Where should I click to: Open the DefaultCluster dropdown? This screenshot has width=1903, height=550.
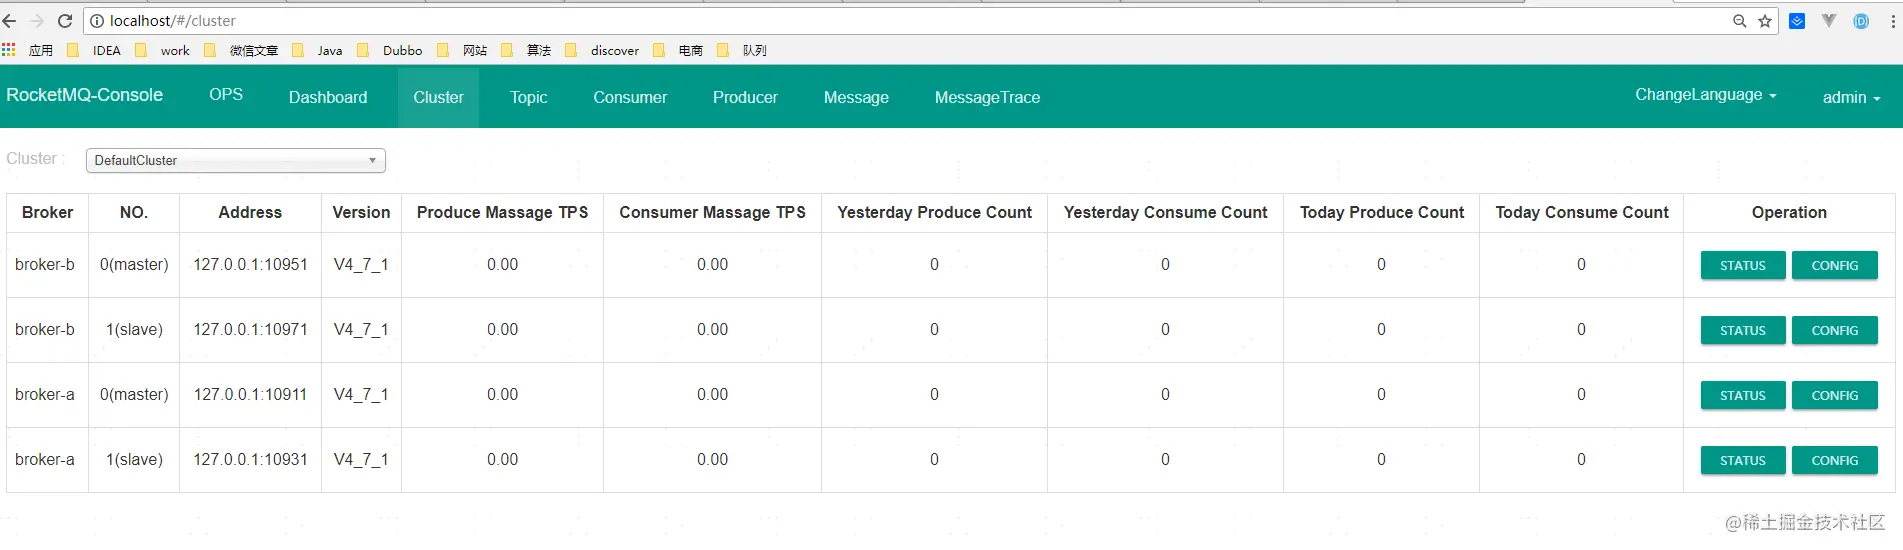[x=236, y=160]
